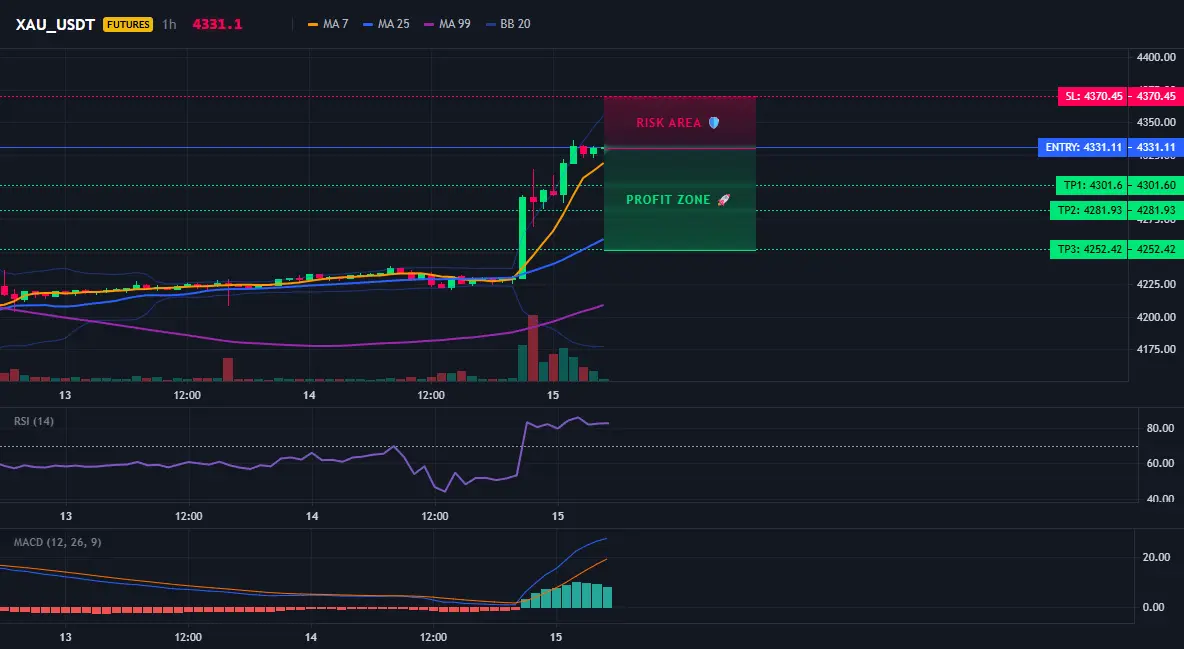Click date 15 on RSI time axis

(557, 516)
